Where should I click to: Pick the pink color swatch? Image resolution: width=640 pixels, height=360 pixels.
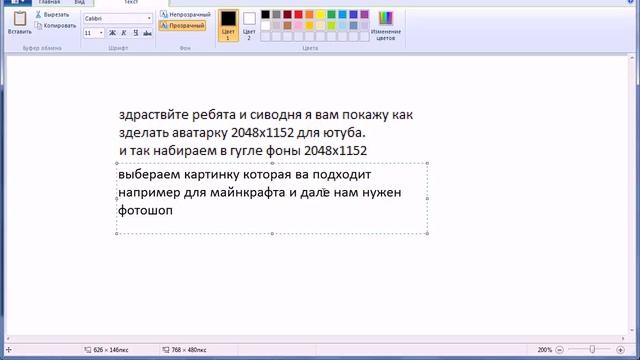(x=298, y=26)
